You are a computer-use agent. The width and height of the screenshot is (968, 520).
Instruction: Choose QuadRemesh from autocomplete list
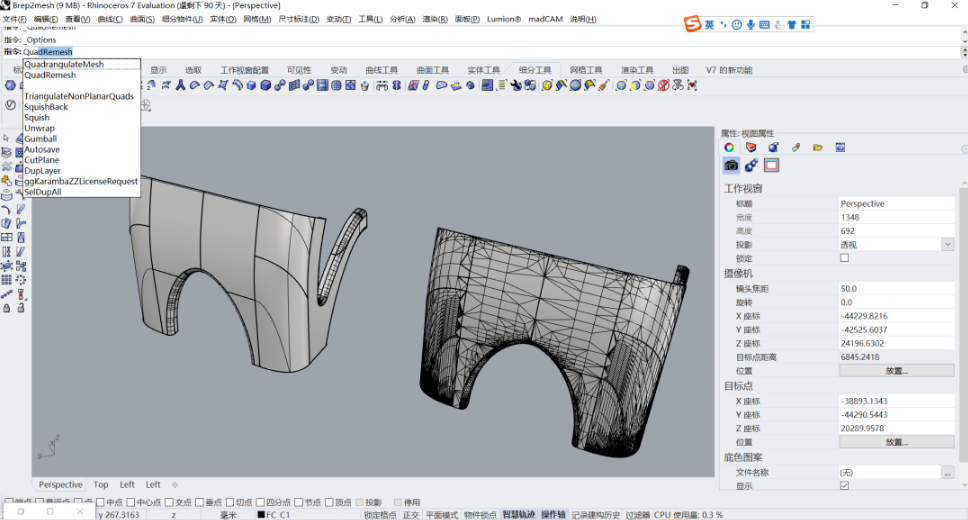[81, 75]
